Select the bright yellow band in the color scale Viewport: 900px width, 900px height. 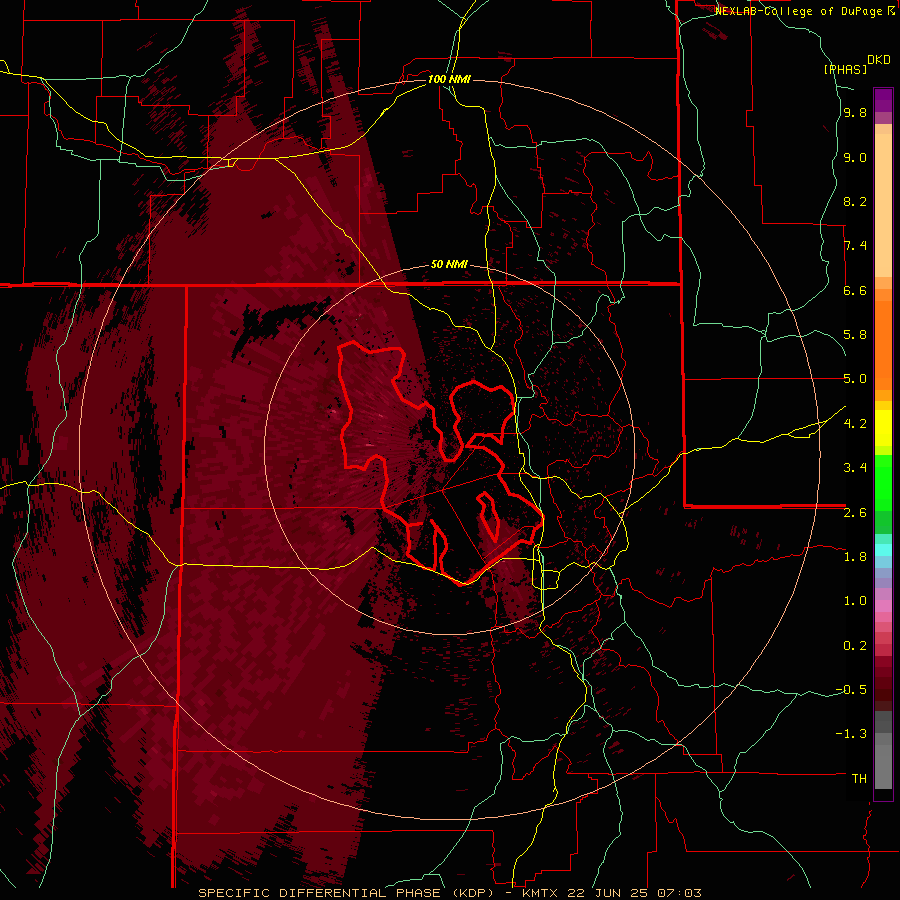click(883, 428)
